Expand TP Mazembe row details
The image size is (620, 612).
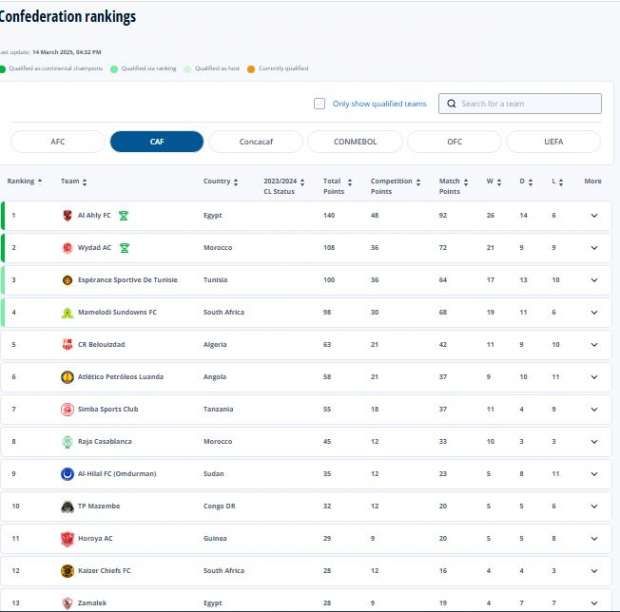pos(594,506)
